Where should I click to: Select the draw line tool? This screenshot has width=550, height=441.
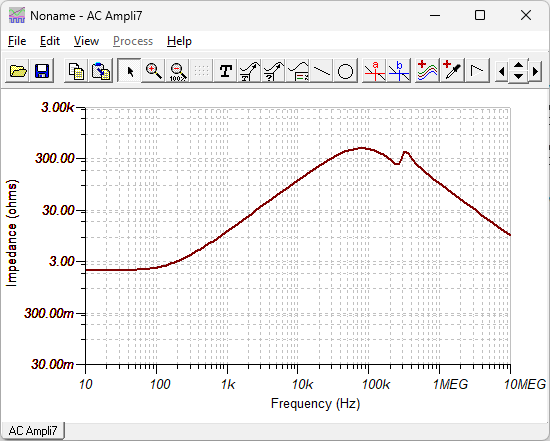(x=322, y=71)
